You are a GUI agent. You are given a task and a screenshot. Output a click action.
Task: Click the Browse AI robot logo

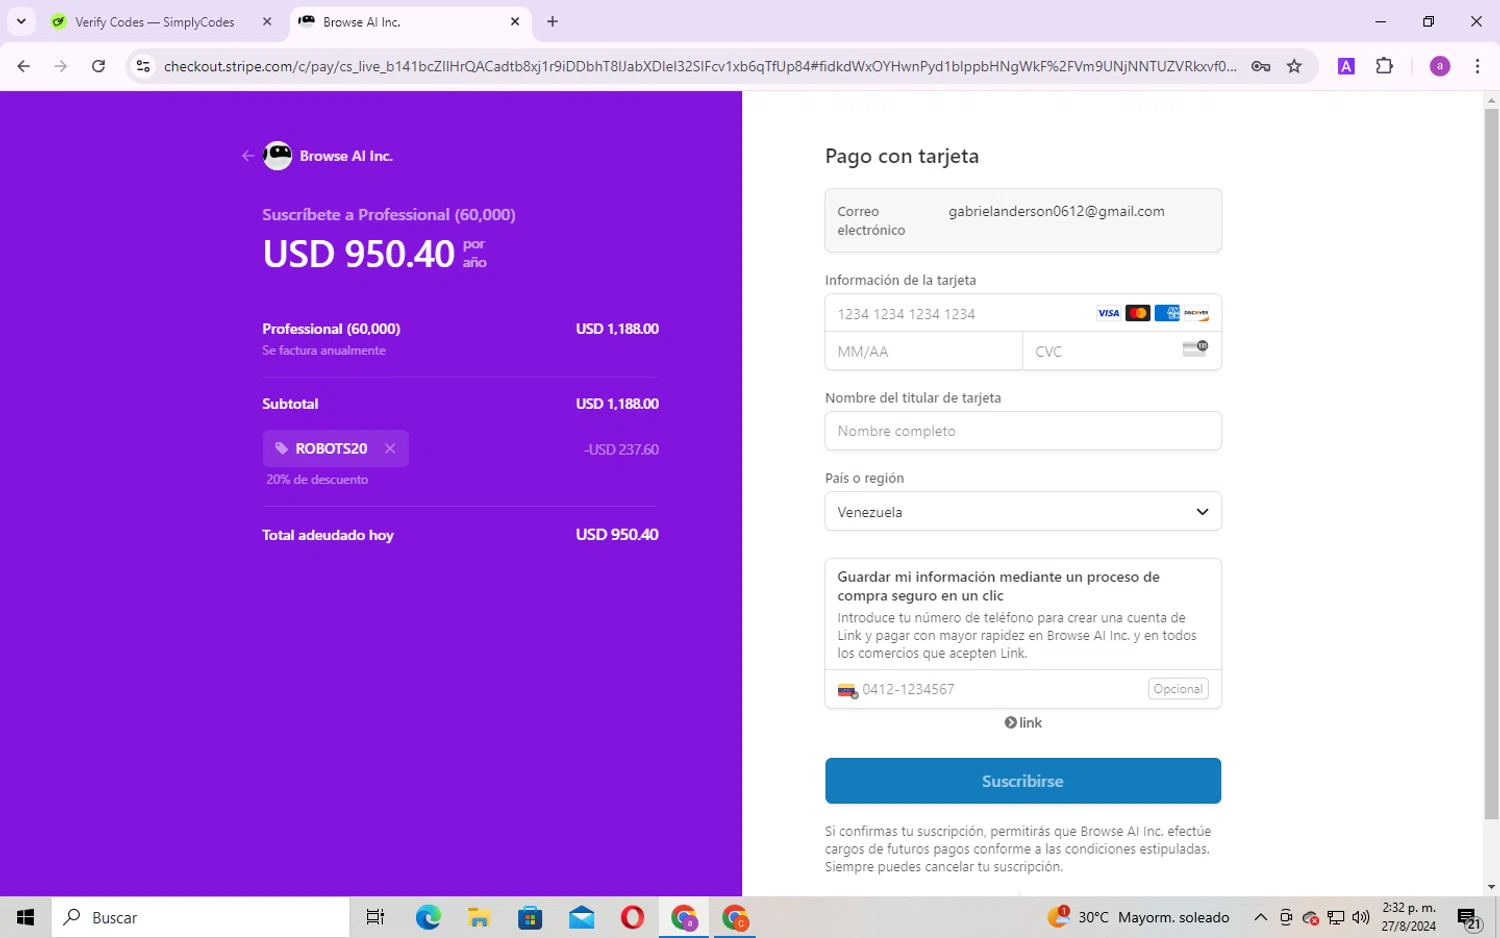point(278,156)
